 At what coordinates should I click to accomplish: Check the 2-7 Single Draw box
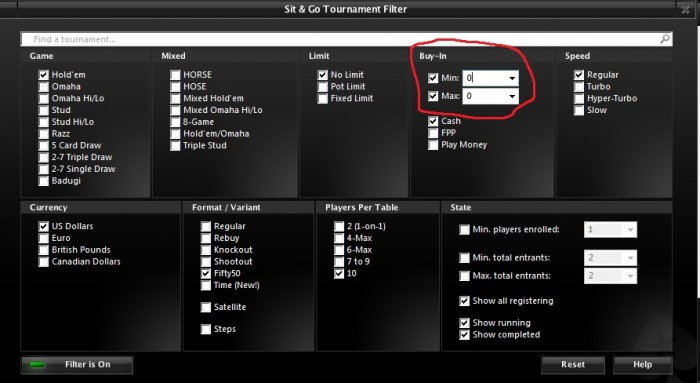pyautogui.click(x=43, y=169)
